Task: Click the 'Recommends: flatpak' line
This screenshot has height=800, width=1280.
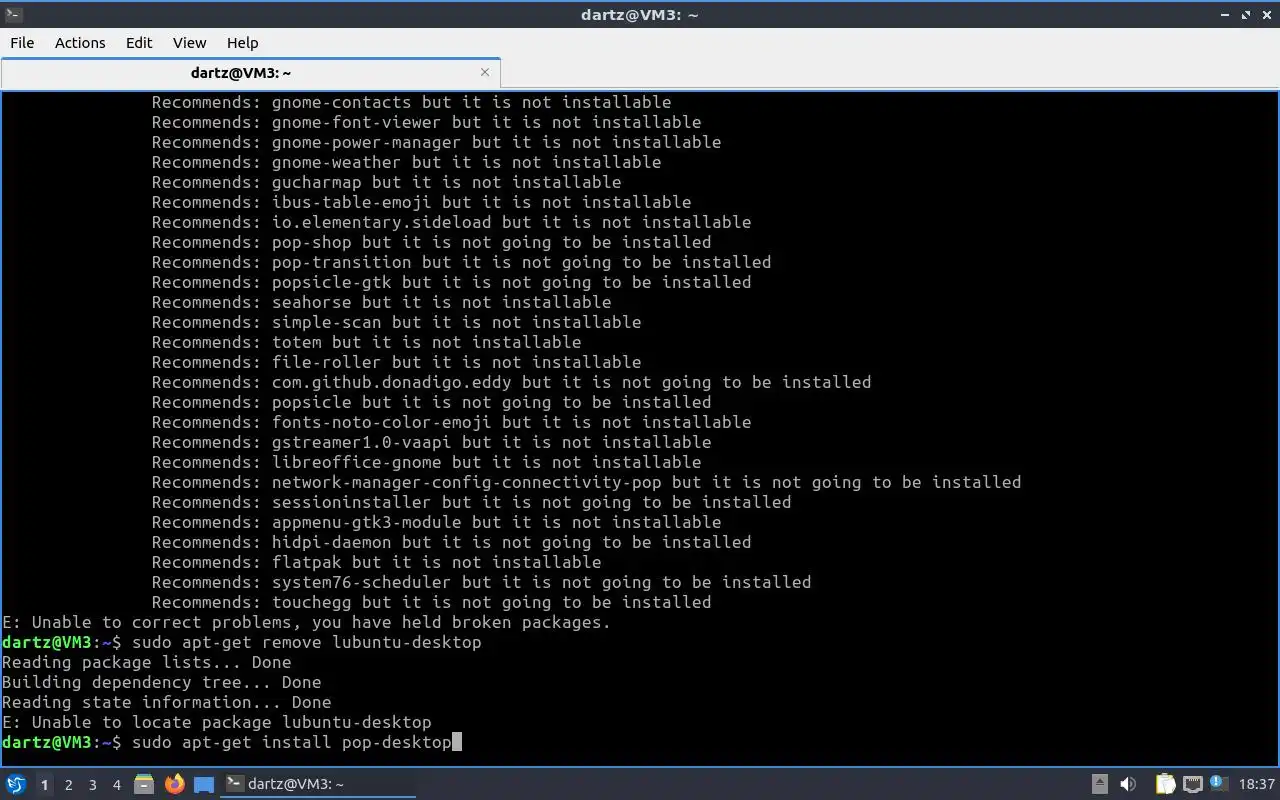Action: tap(376, 562)
